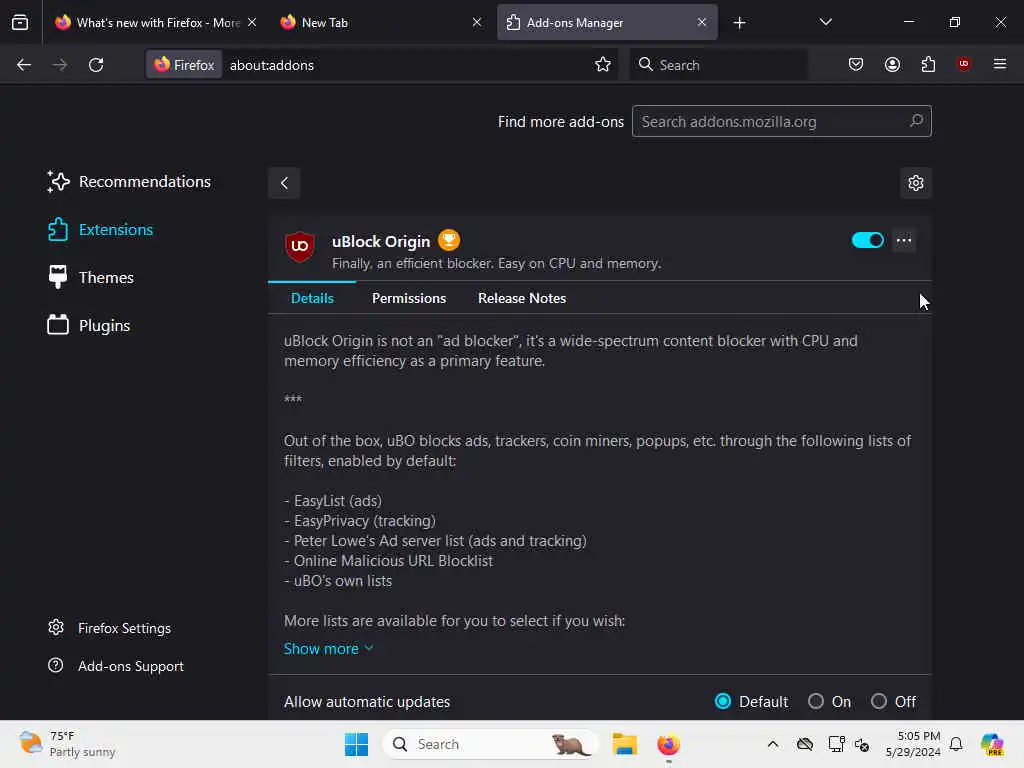
Task: Set automatic updates to On
Action: pyautogui.click(x=816, y=701)
